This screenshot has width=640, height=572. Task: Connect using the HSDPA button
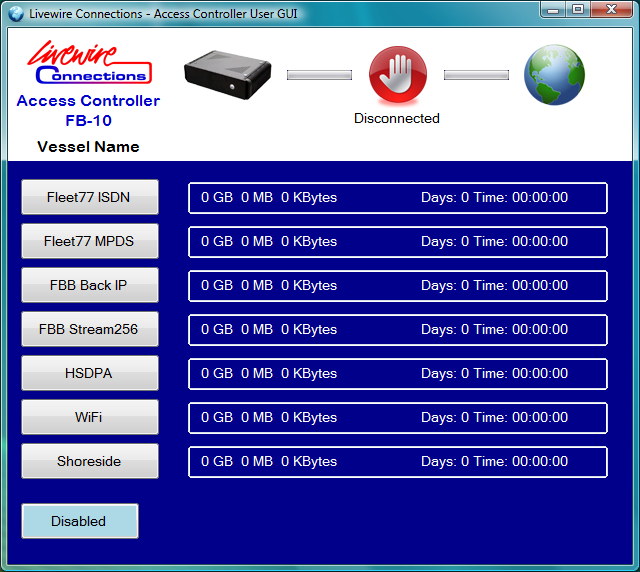[x=90, y=373]
